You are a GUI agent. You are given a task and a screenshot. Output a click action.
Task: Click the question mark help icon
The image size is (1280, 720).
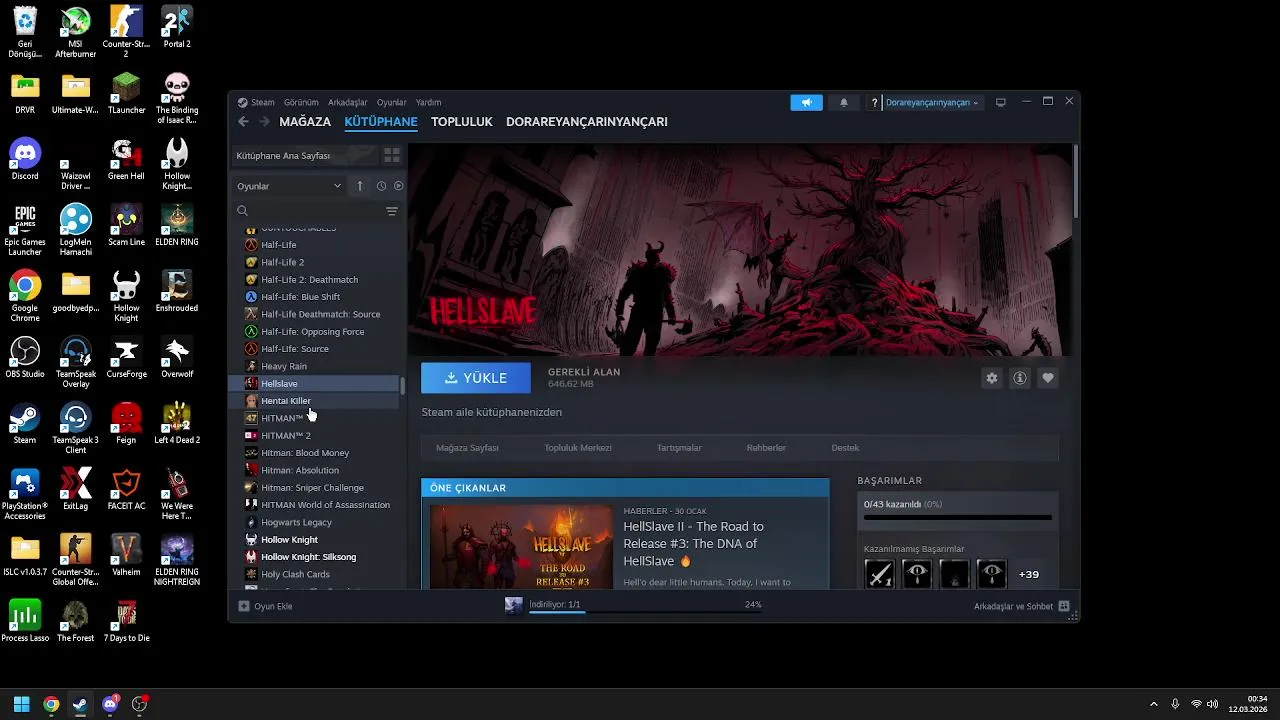click(875, 102)
